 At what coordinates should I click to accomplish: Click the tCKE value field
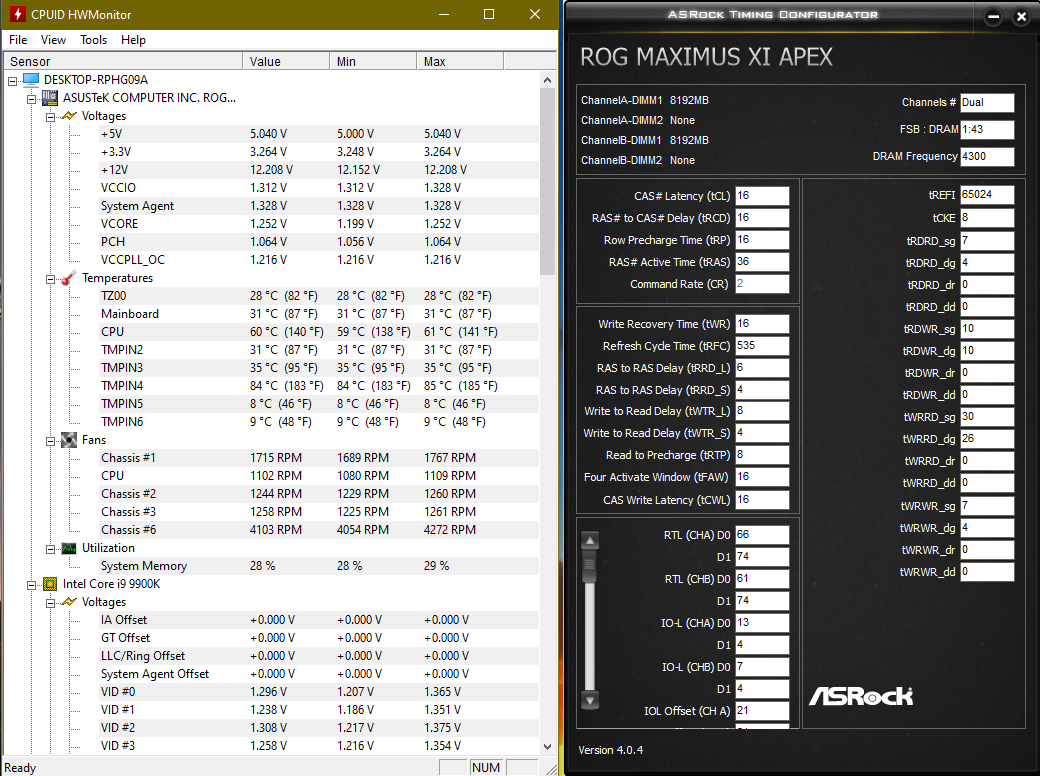click(x=987, y=218)
